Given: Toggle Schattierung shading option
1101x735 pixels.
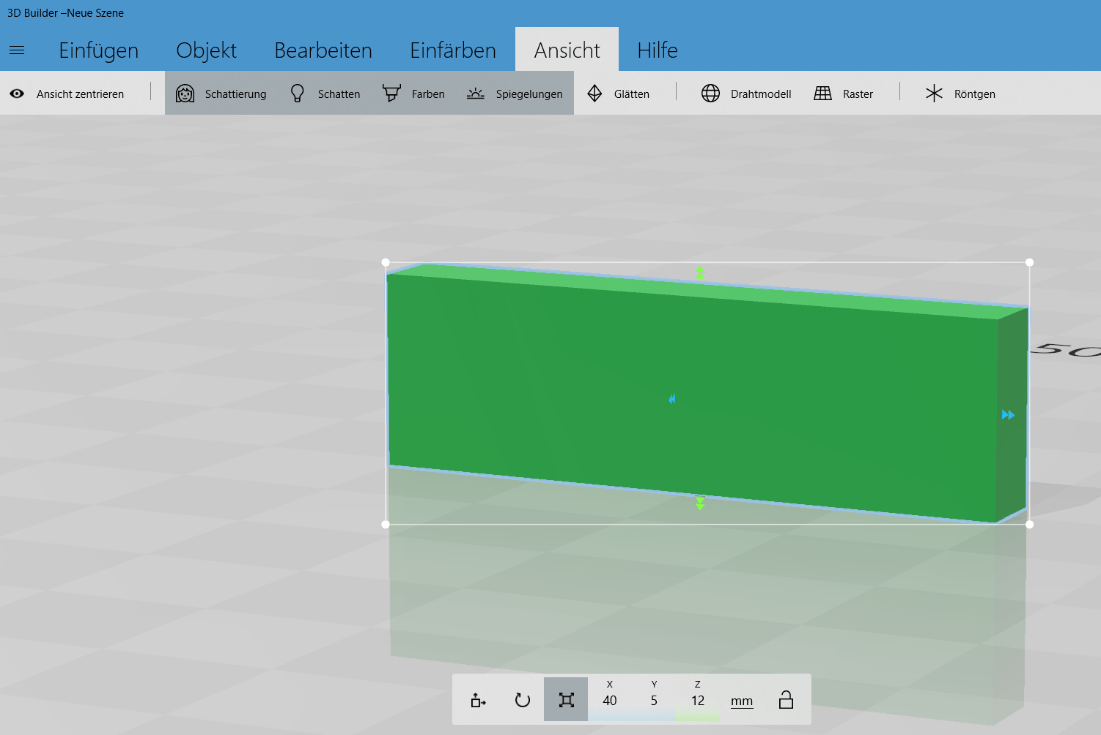Looking at the screenshot, I should [221, 93].
